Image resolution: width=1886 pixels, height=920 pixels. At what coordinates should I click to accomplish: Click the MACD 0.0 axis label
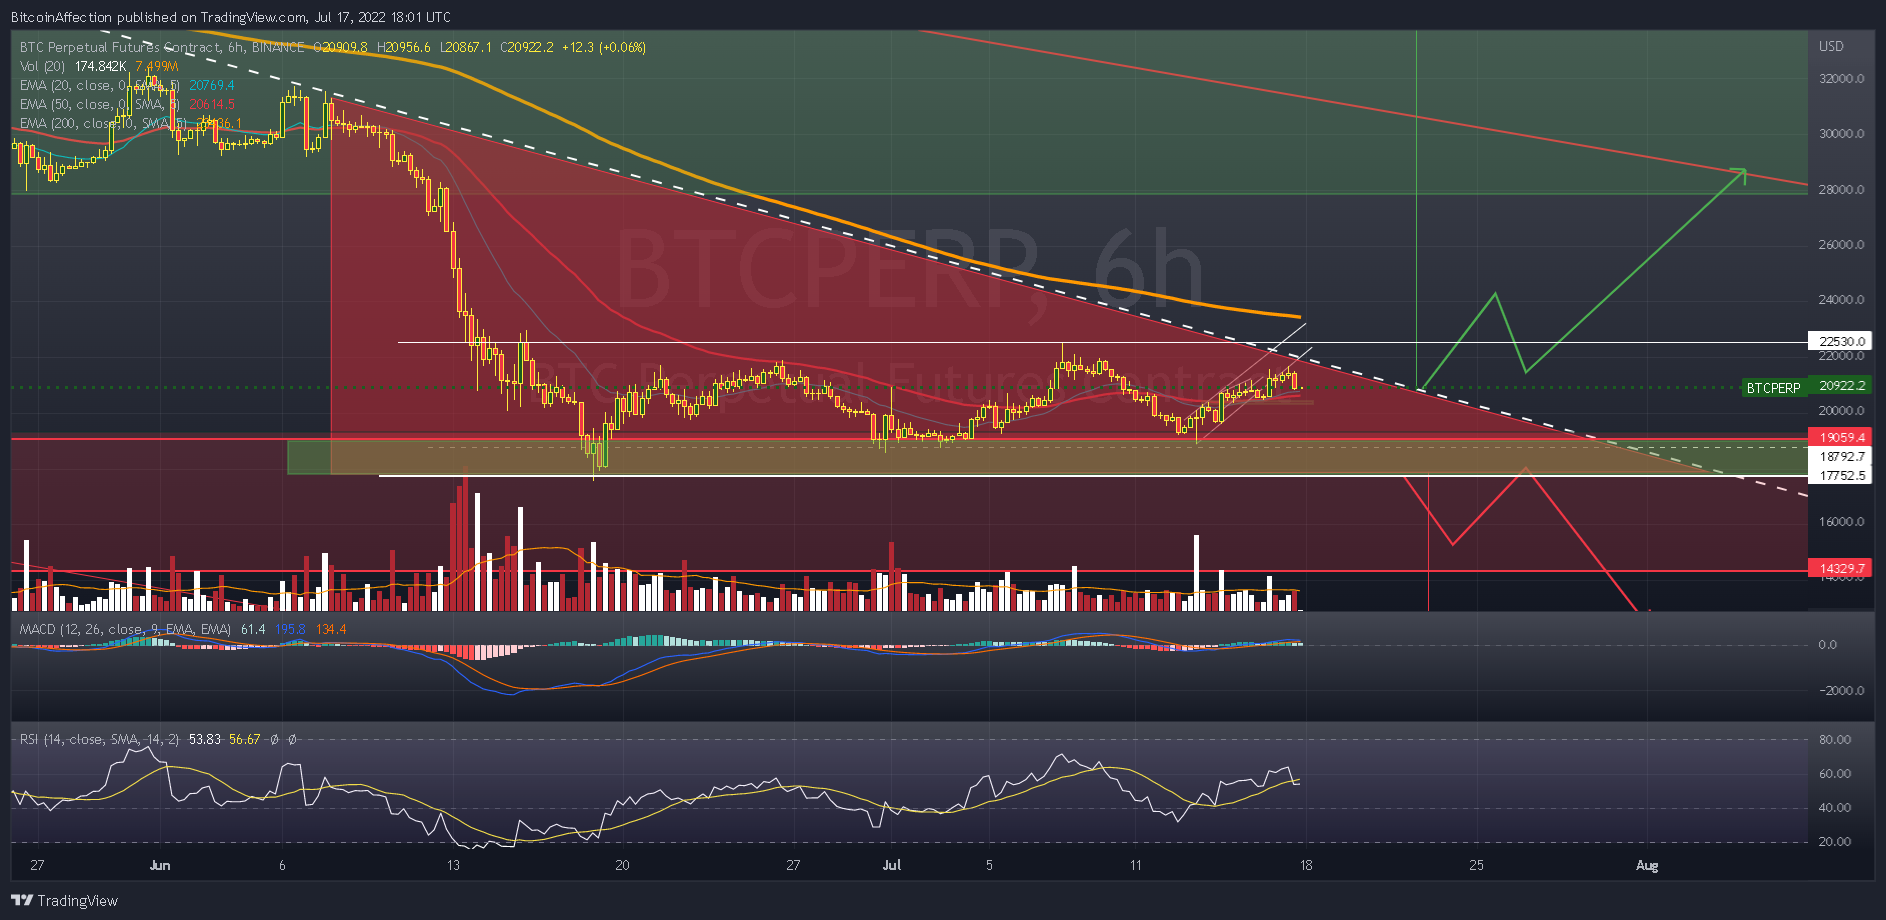(x=1827, y=644)
